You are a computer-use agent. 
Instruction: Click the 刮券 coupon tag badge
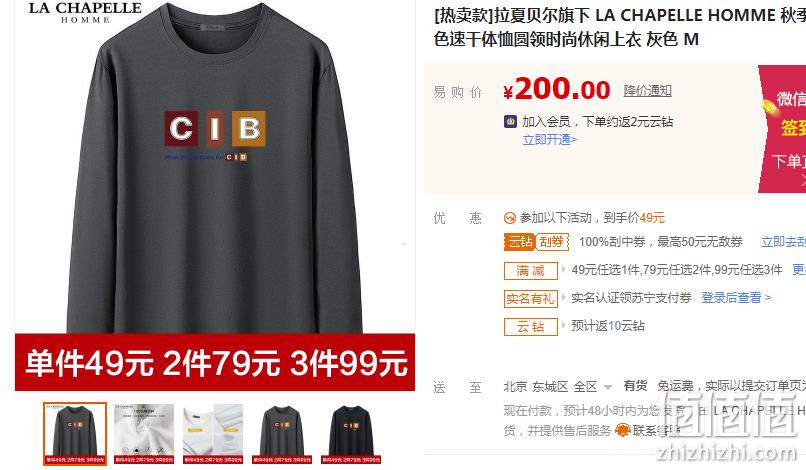coord(552,242)
